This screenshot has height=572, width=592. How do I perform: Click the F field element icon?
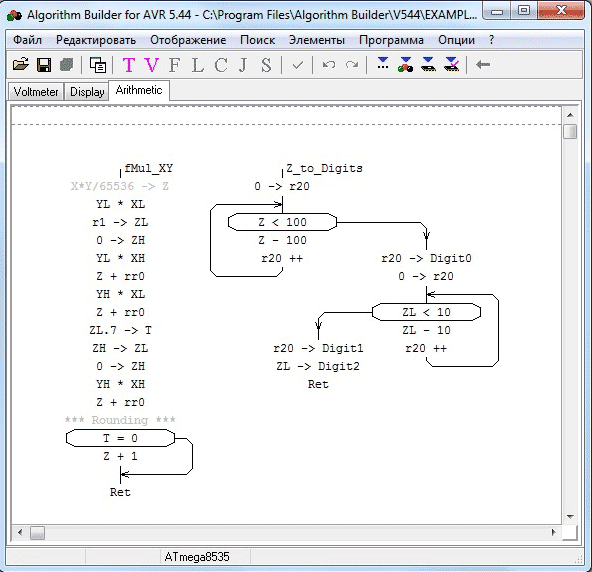tap(174, 65)
